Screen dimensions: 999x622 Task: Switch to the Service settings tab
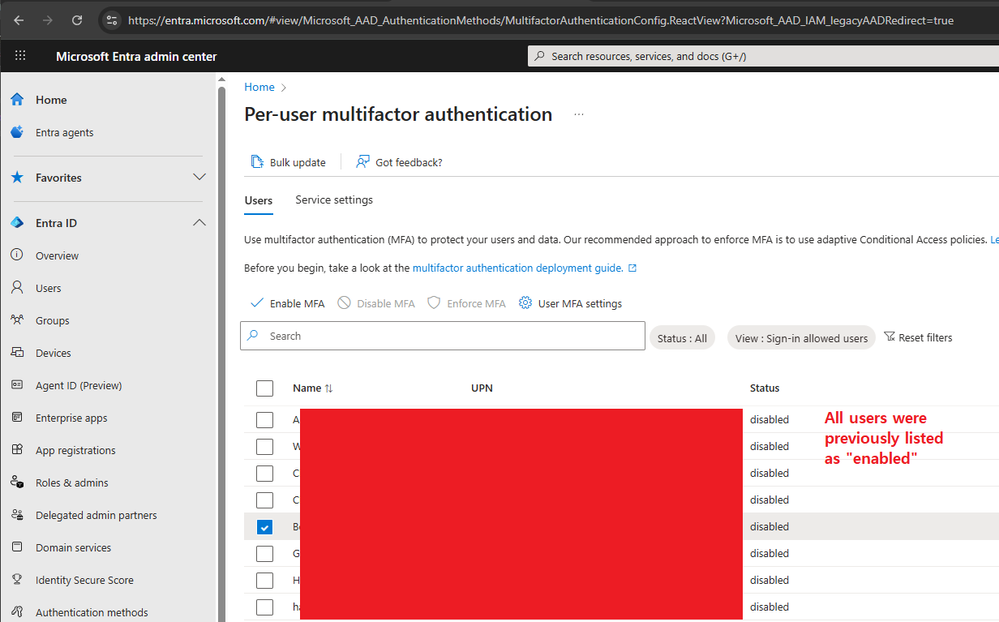click(x=334, y=199)
